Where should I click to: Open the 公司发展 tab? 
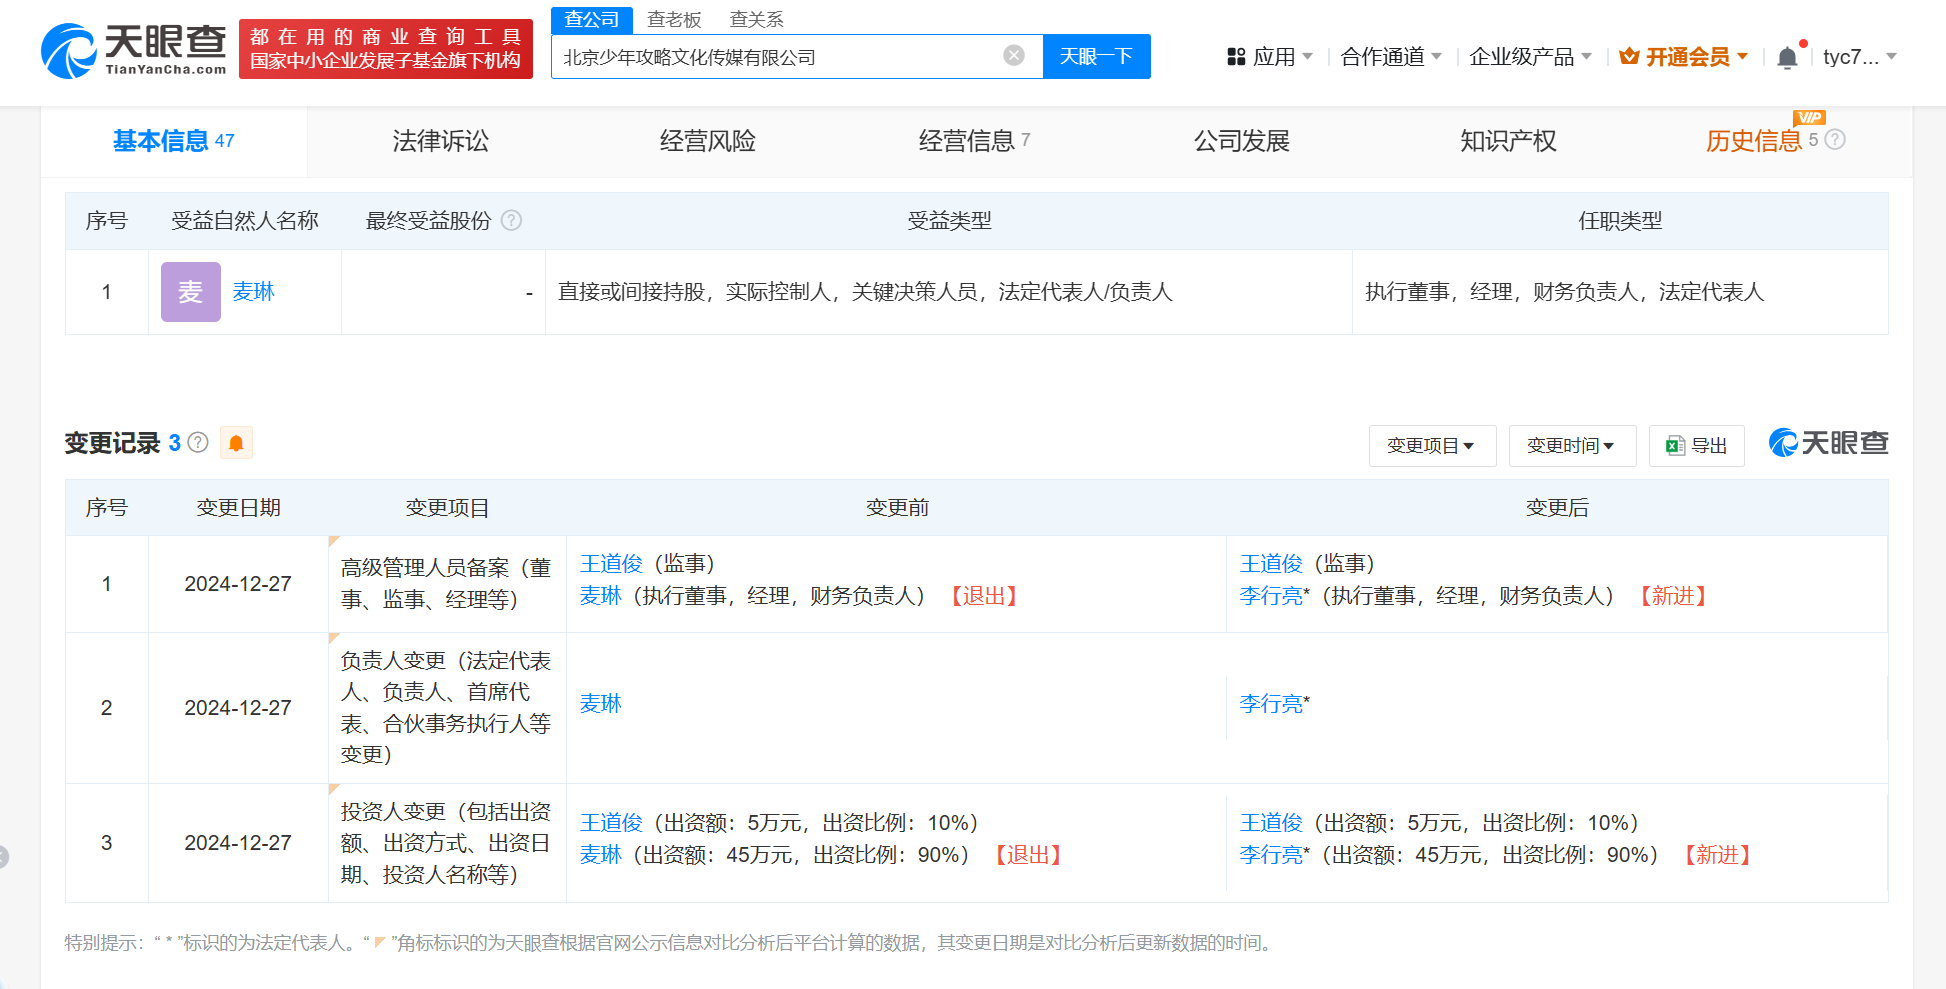tap(1242, 141)
